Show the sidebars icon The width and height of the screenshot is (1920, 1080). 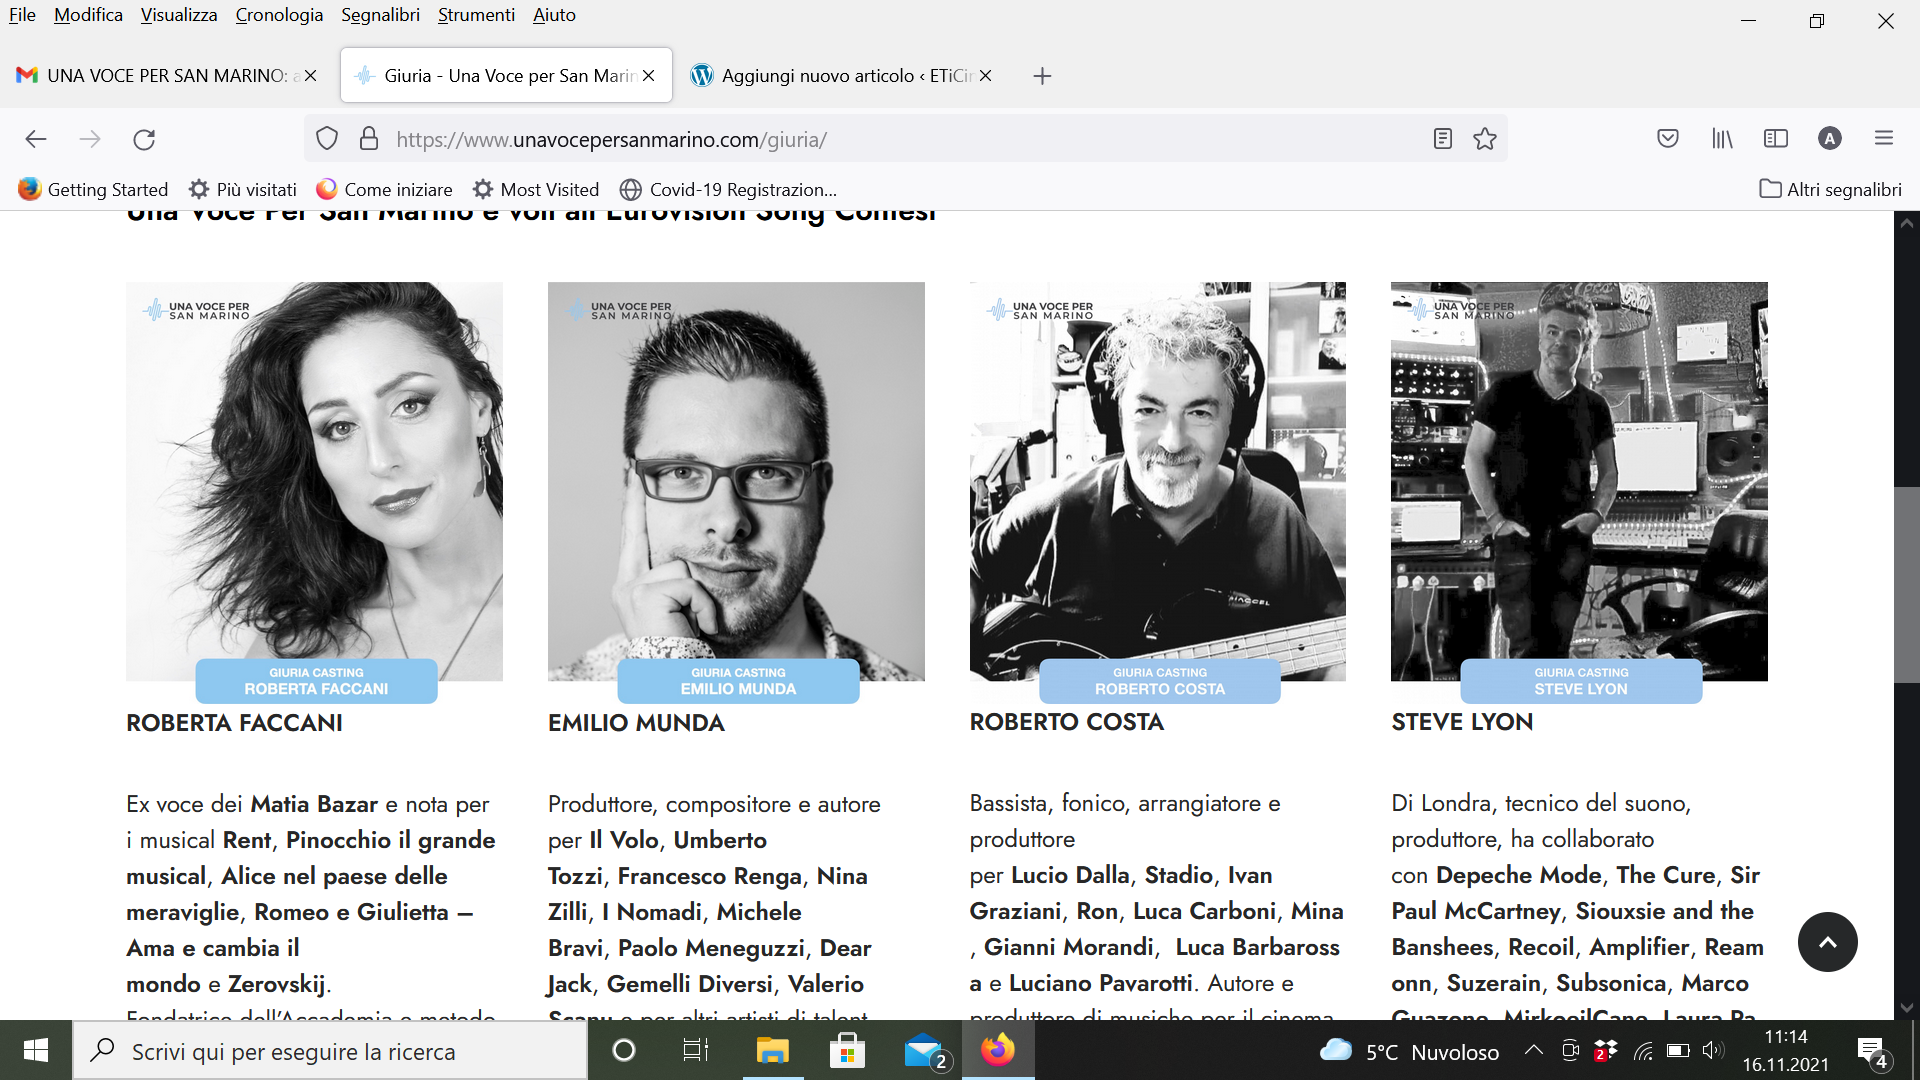[1776, 139]
